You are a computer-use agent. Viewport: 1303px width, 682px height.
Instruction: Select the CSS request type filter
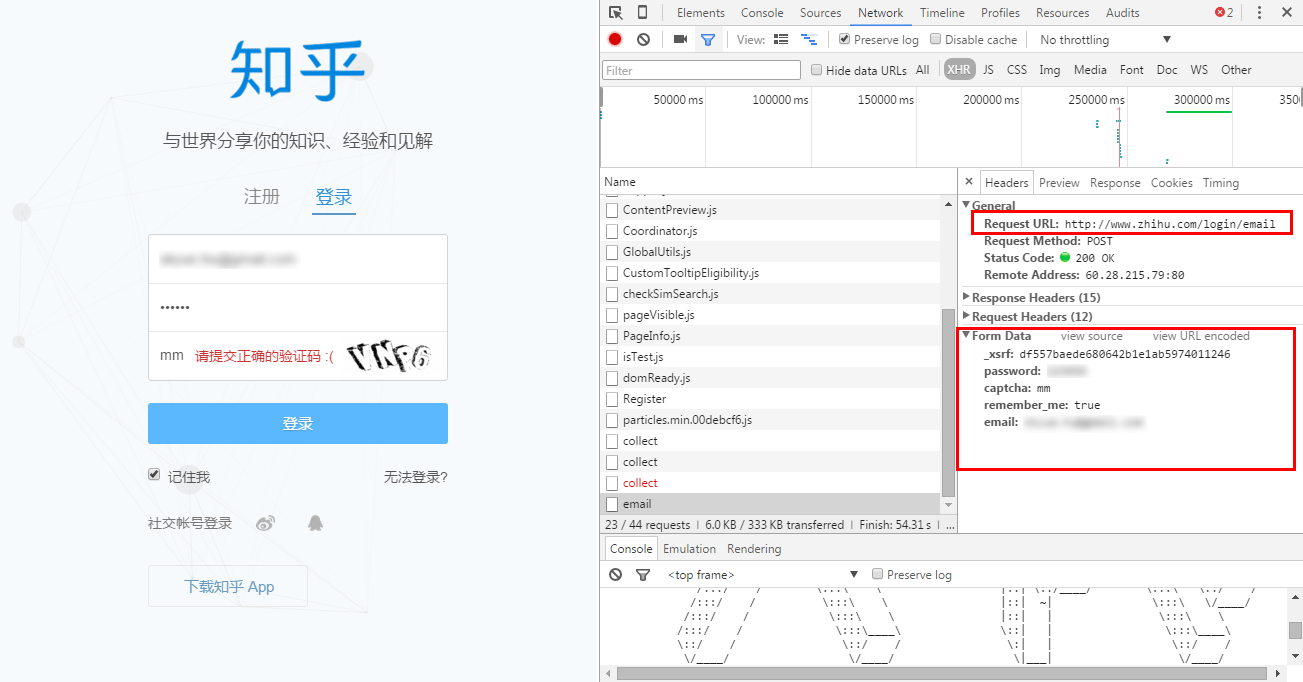pyautogui.click(x=1017, y=70)
